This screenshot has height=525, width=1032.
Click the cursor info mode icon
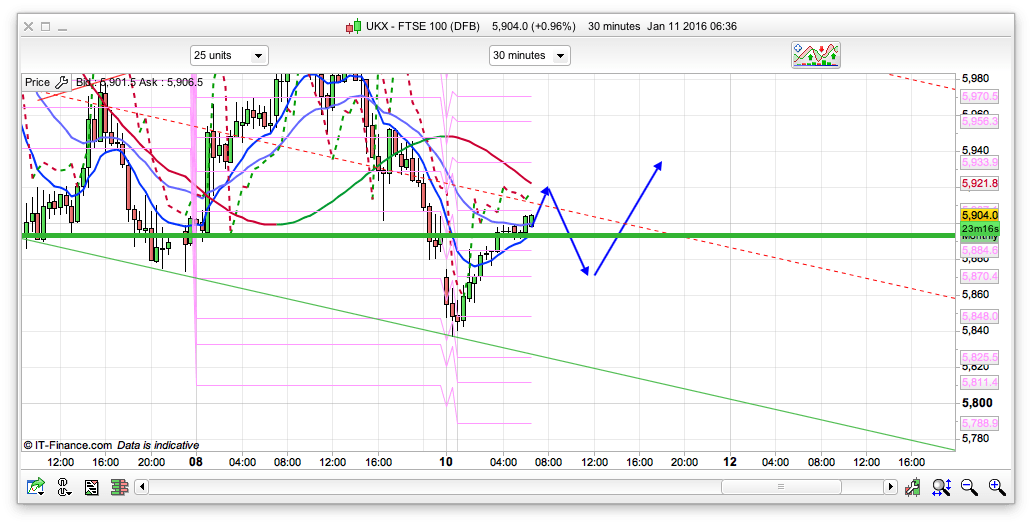tap(64, 487)
